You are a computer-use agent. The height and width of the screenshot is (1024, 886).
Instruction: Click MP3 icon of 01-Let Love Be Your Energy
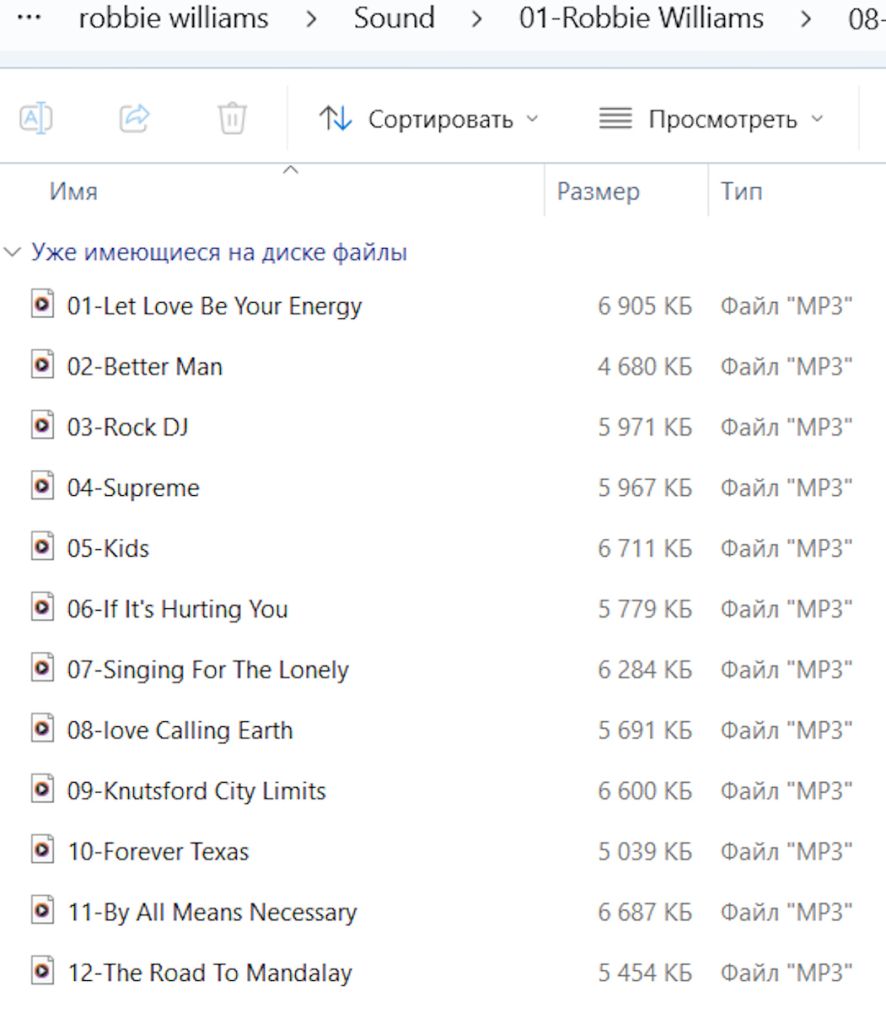(42, 304)
